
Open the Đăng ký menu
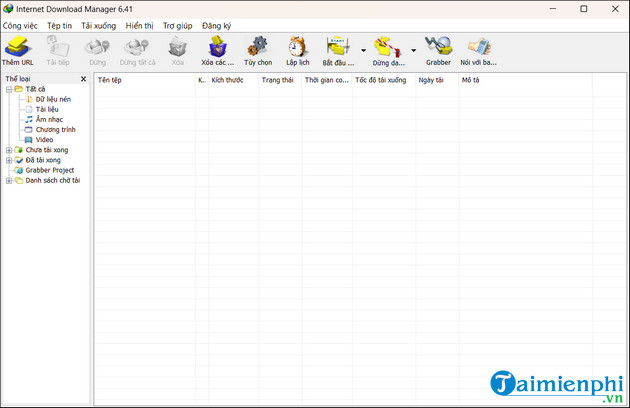[217, 26]
